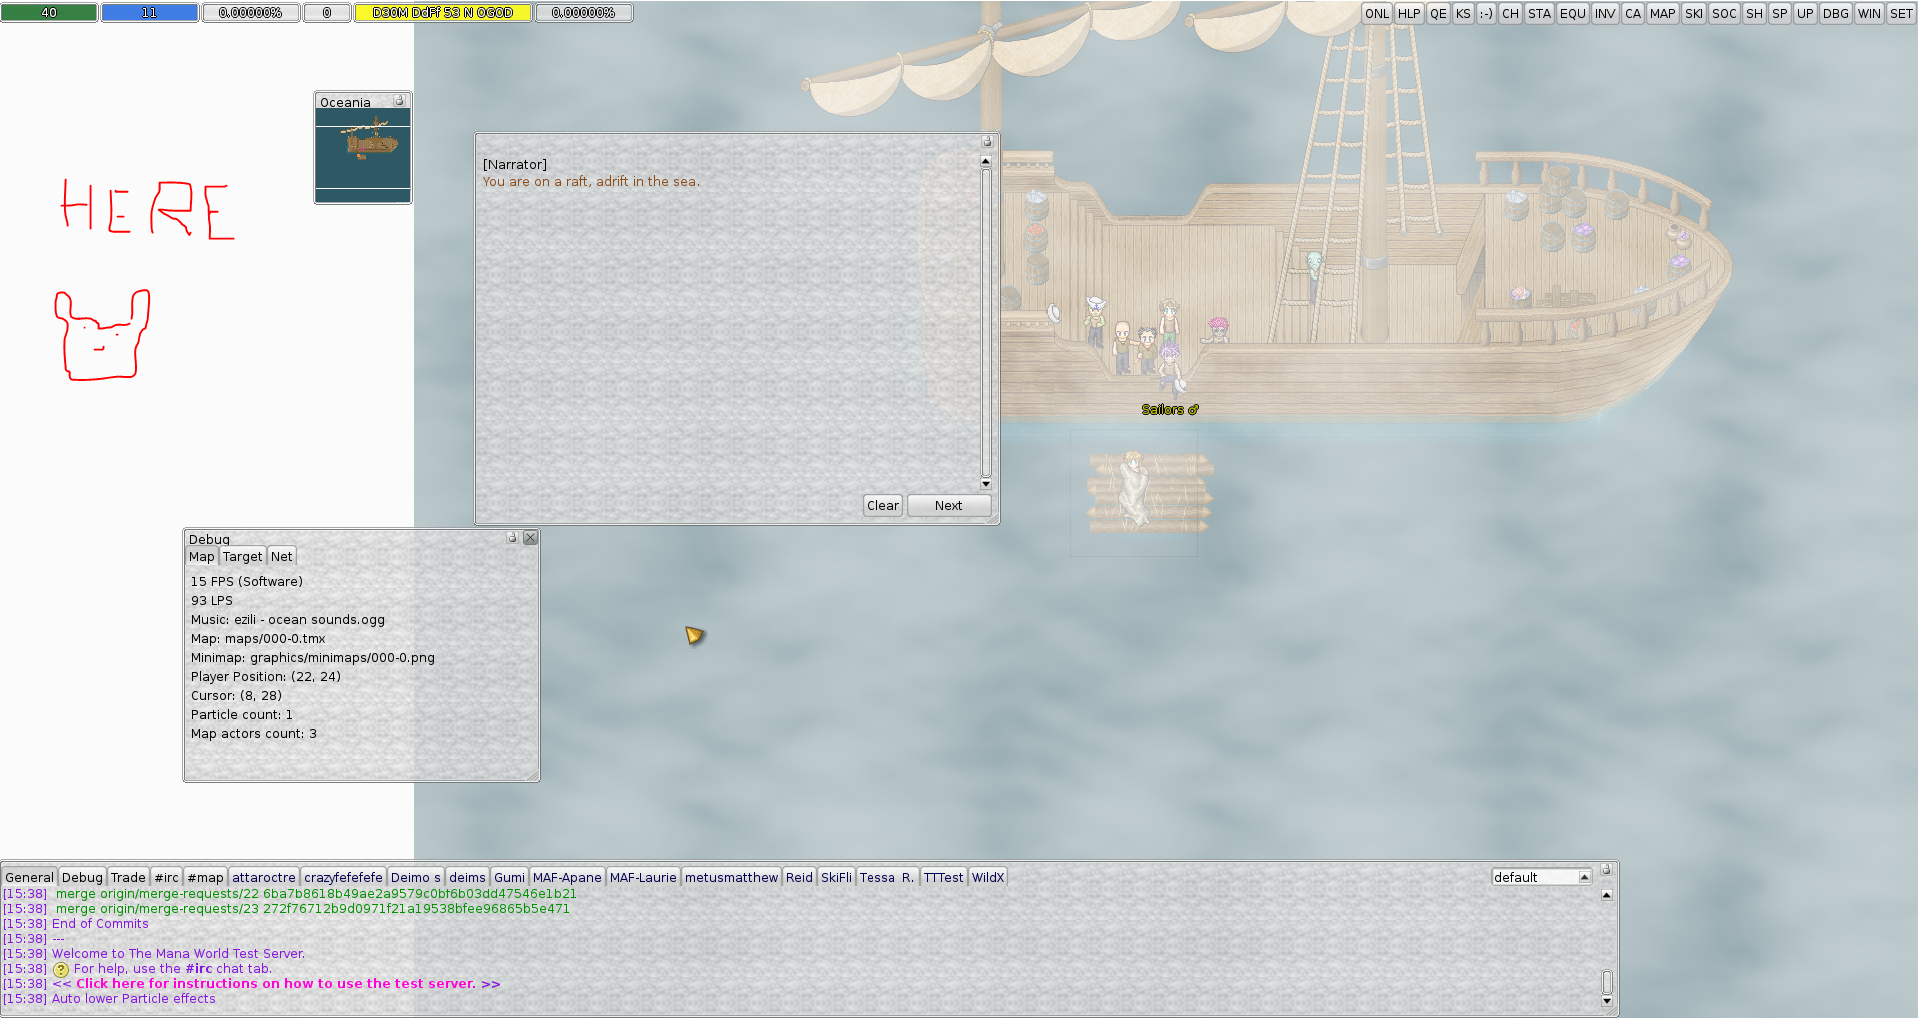Select the Debug chat tab

[82, 877]
